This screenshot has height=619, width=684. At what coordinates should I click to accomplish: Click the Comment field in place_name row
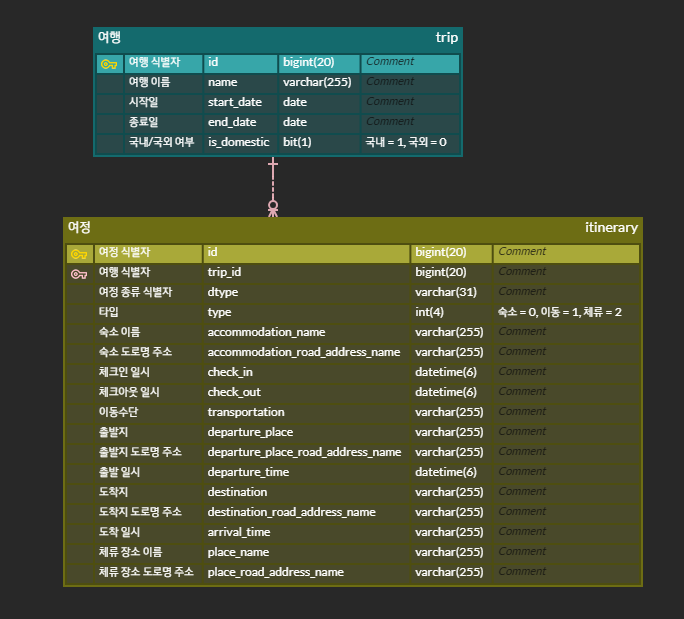click(x=566, y=553)
